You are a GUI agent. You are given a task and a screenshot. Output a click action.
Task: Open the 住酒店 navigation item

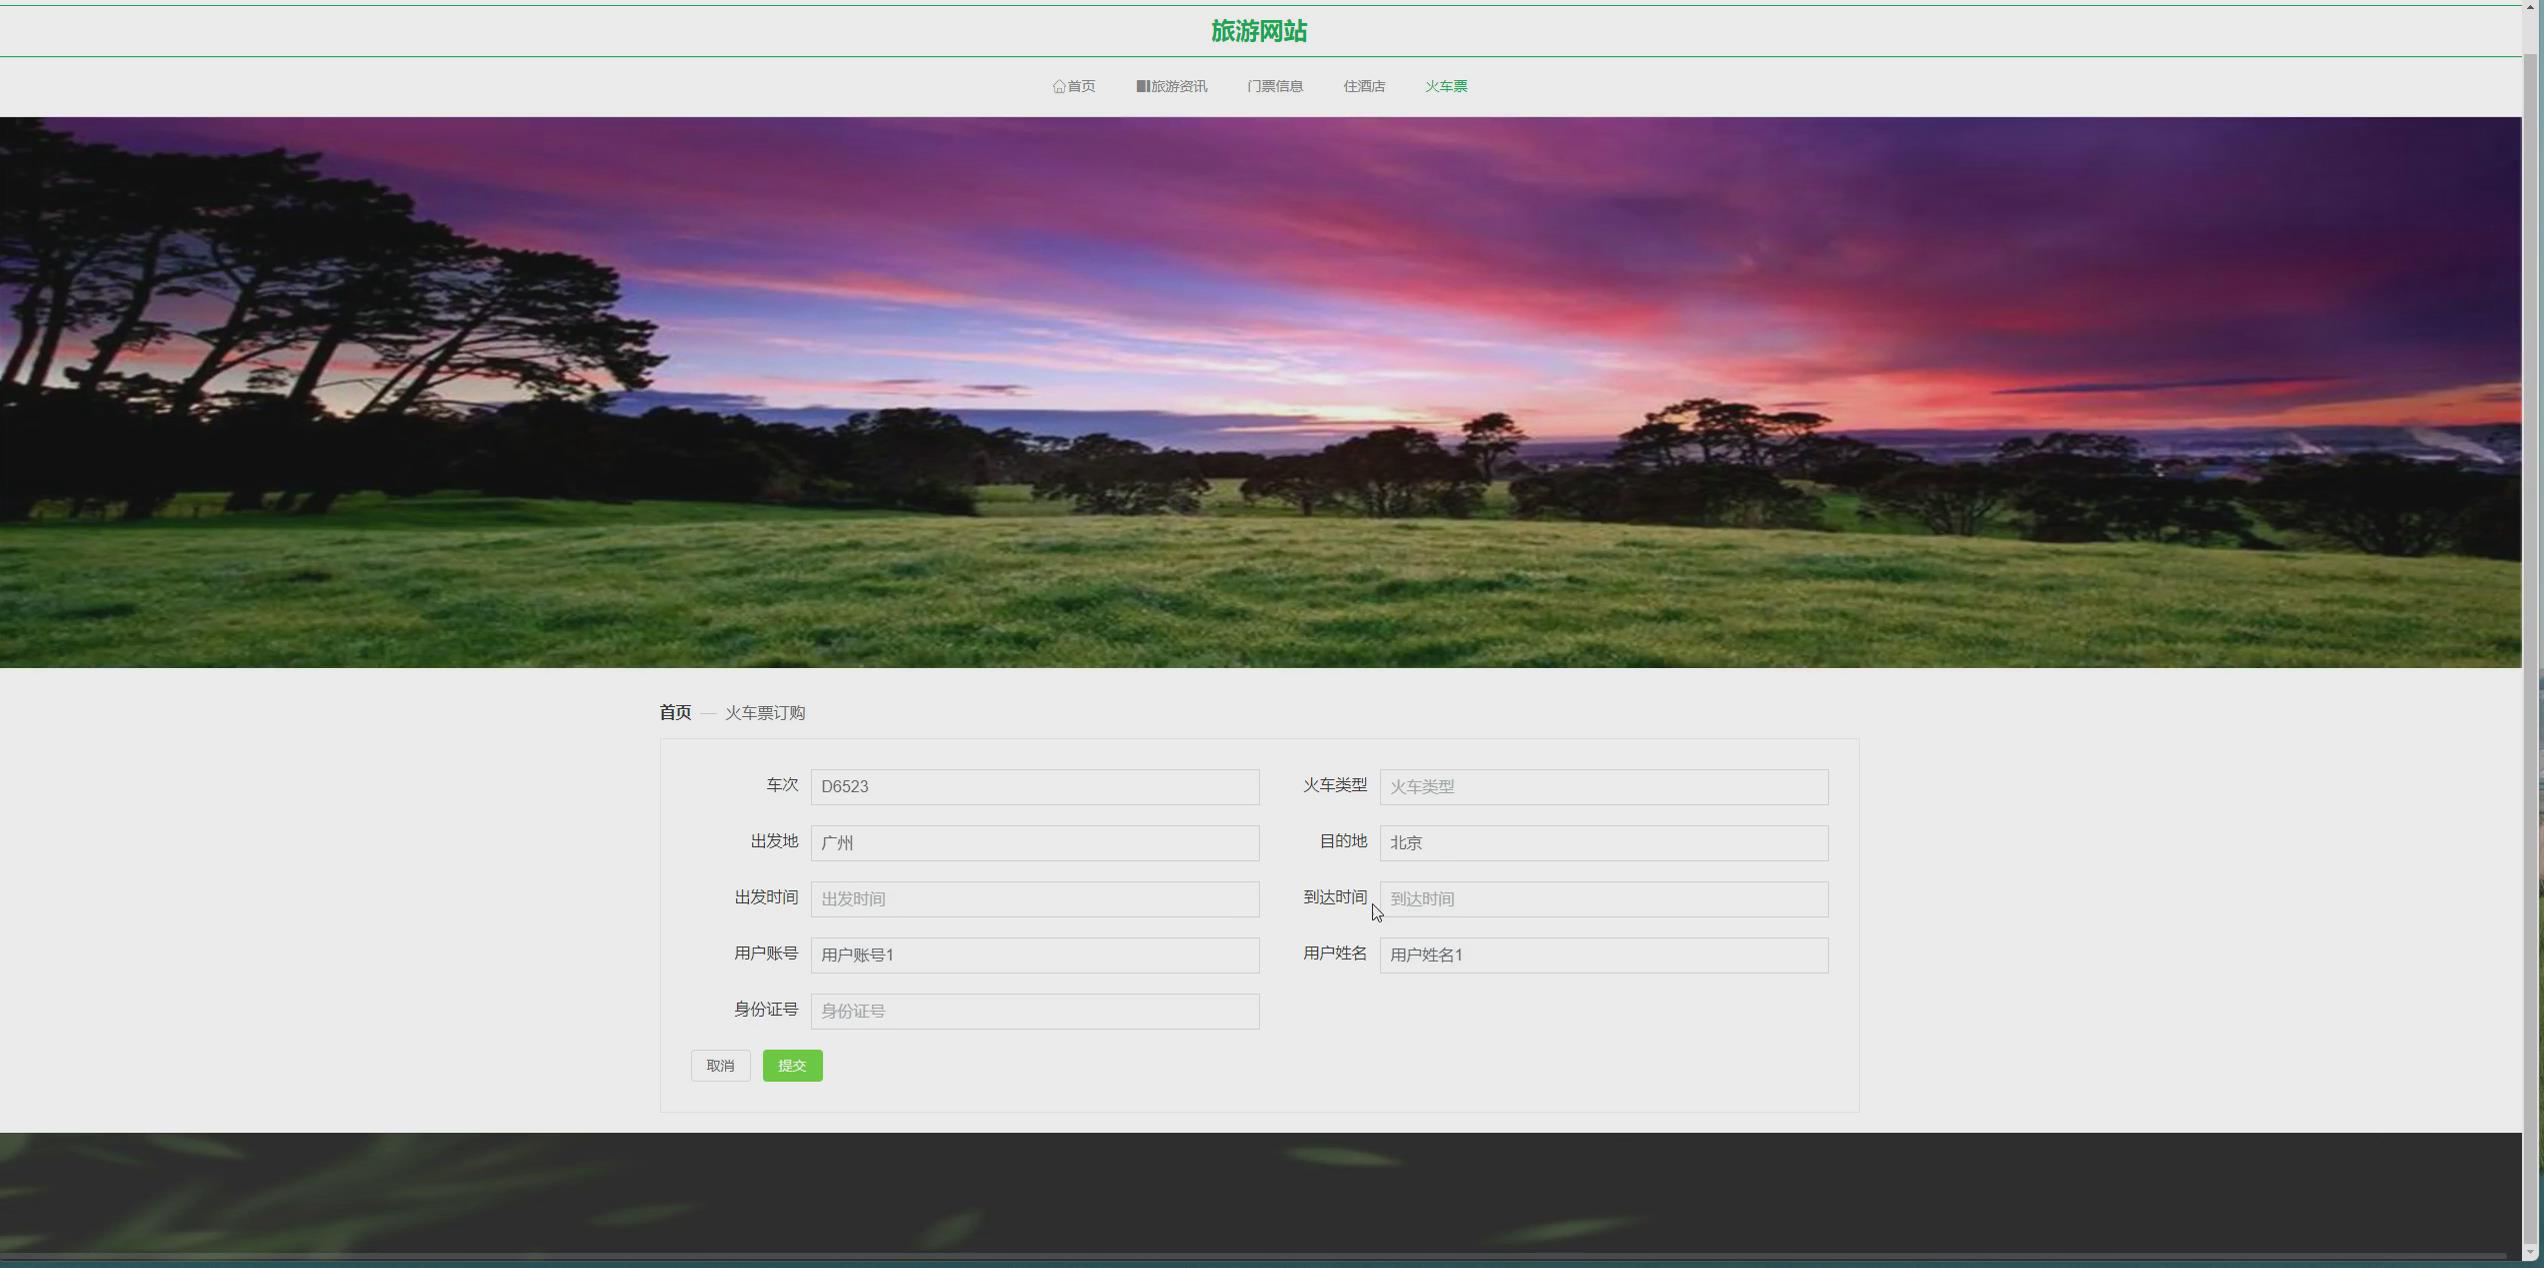point(1364,86)
